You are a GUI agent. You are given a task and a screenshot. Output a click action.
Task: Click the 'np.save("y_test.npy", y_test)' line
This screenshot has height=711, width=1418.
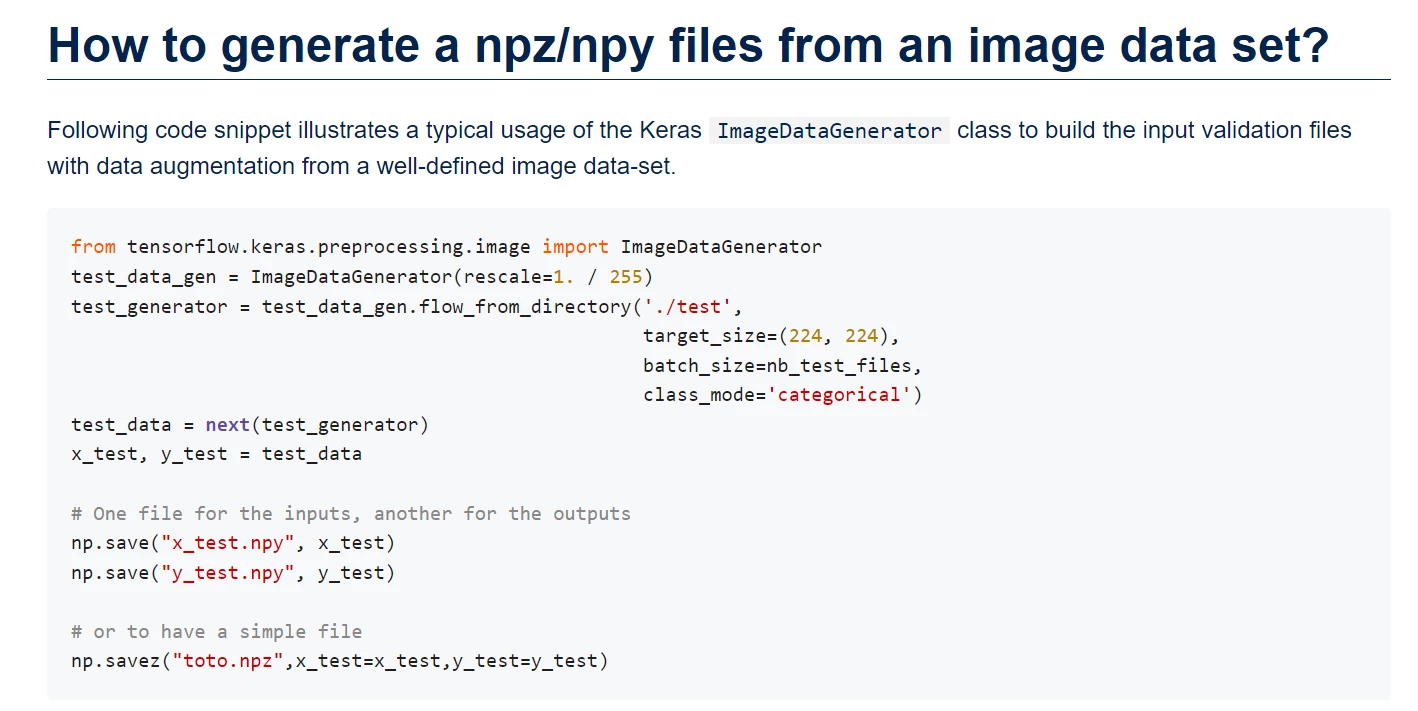pyautogui.click(x=233, y=572)
